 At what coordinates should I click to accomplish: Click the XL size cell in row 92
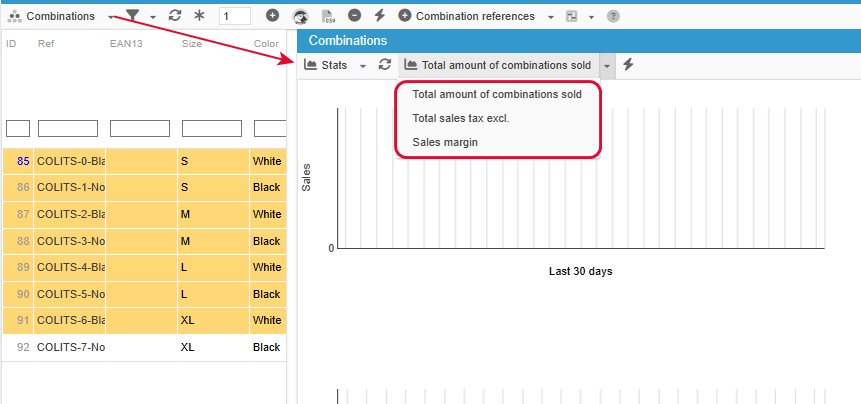click(x=213, y=347)
